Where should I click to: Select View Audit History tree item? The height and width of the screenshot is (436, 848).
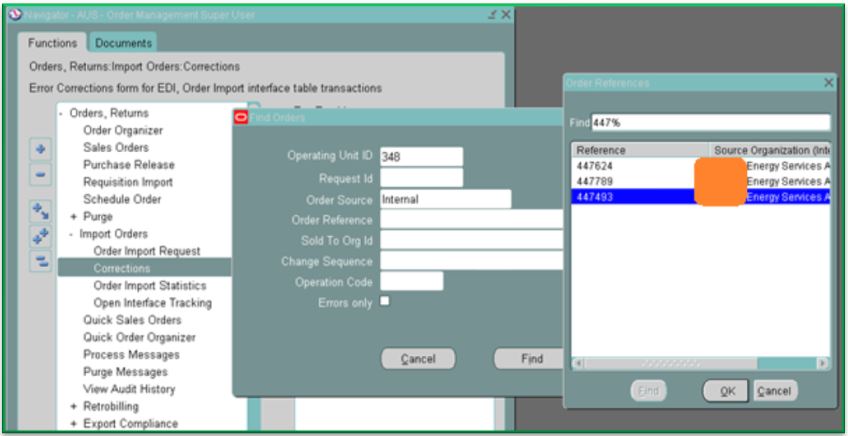pos(129,389)
